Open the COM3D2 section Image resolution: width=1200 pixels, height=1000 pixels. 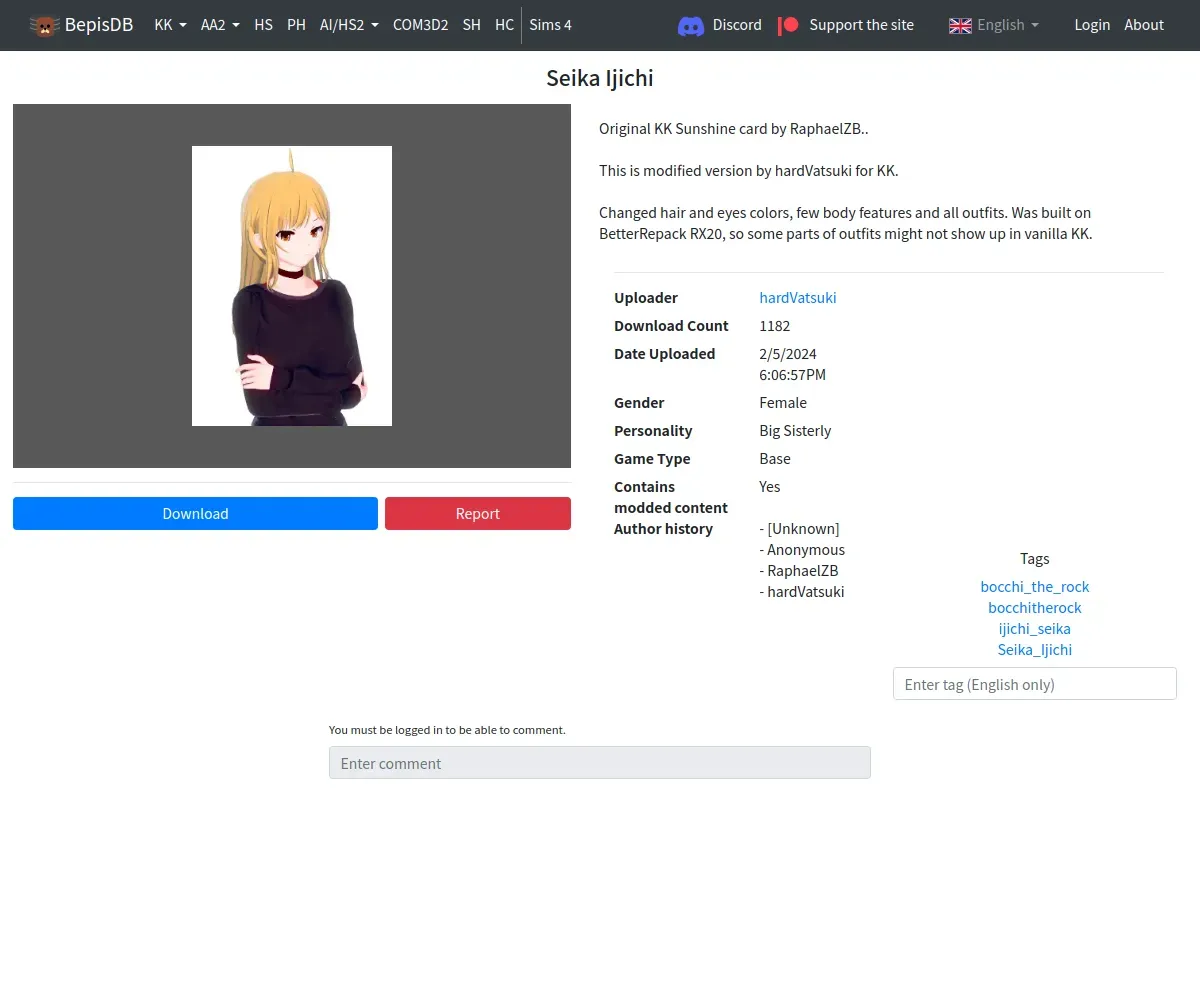[420, 25]
